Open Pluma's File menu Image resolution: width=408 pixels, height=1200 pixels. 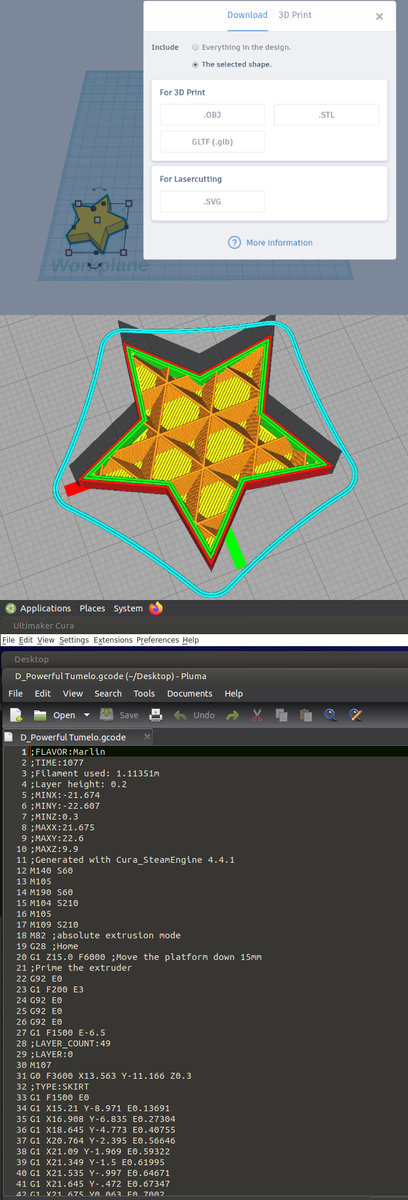16,693
